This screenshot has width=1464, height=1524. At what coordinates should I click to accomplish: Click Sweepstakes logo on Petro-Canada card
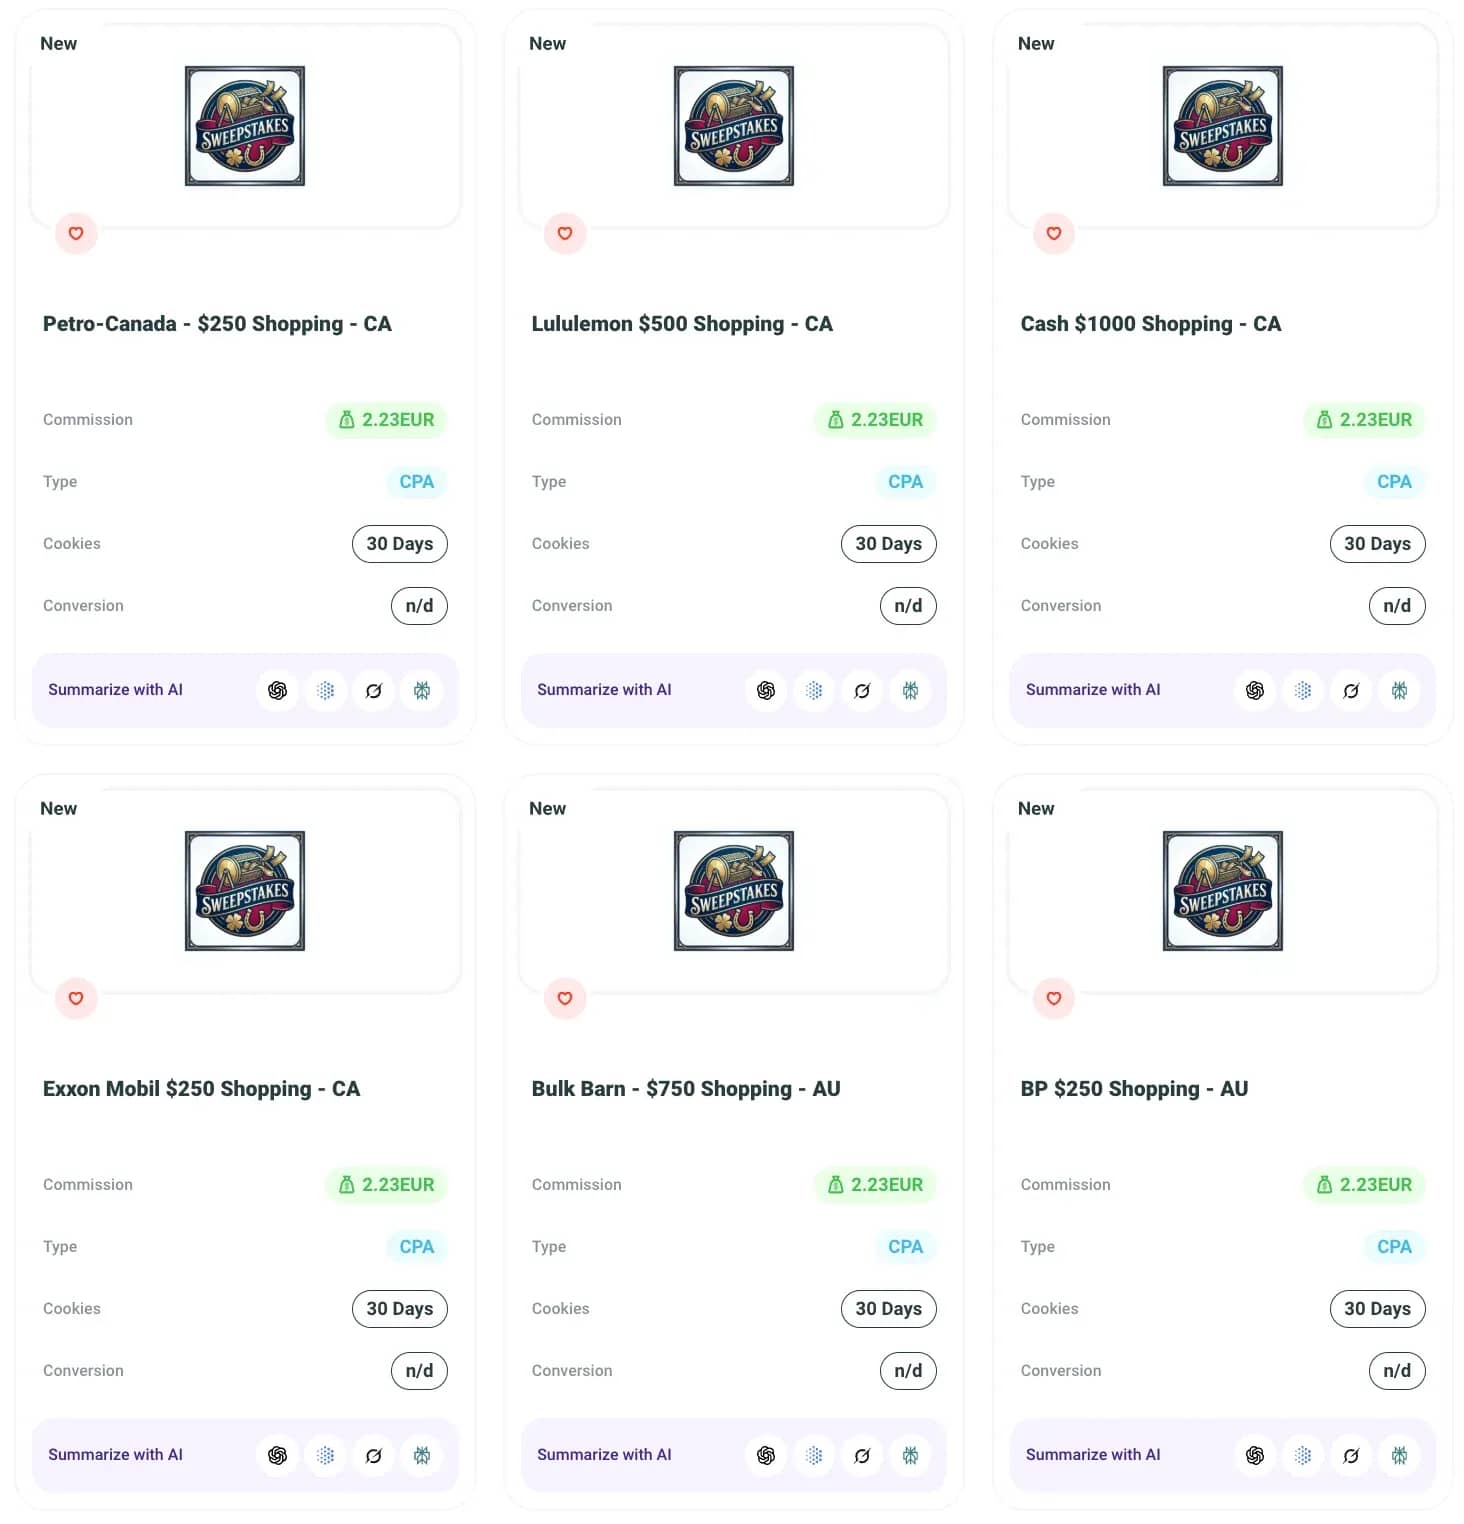[x=245, y=126]
